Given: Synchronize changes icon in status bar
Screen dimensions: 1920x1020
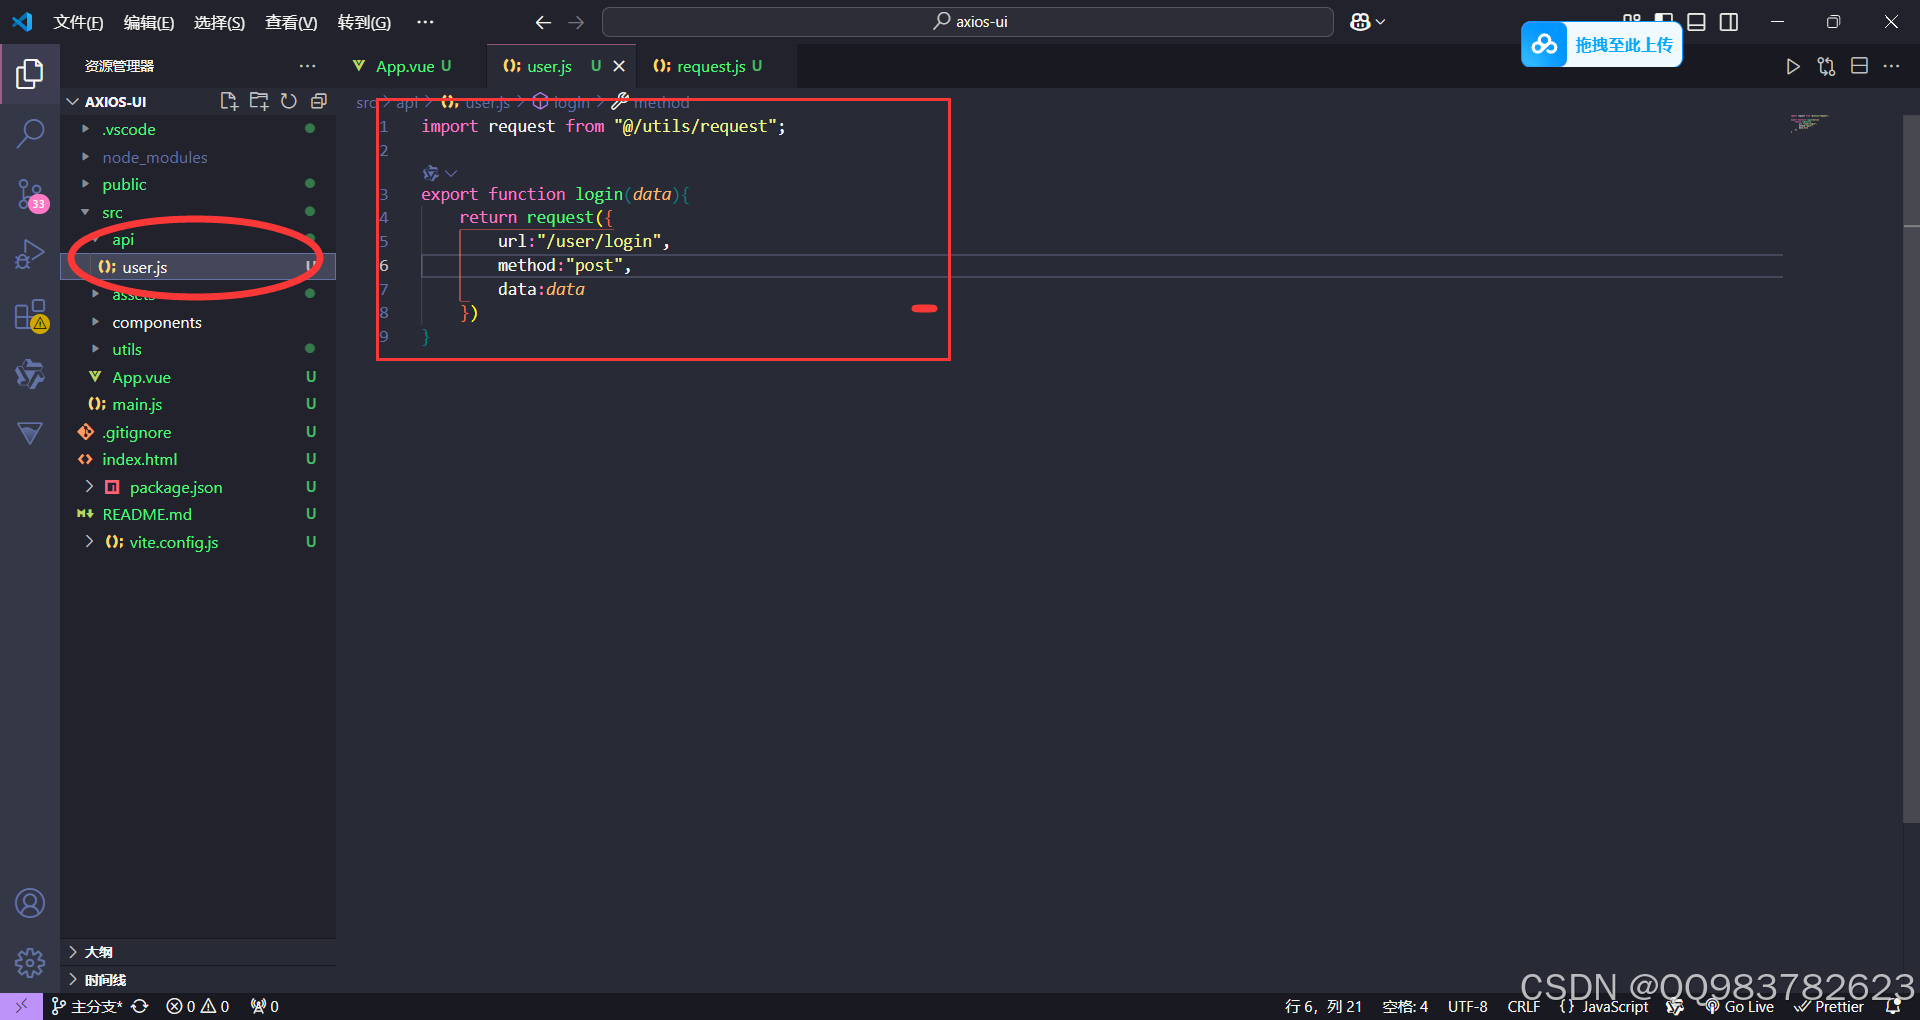Looking at the screenshot, I should 140,1006.
